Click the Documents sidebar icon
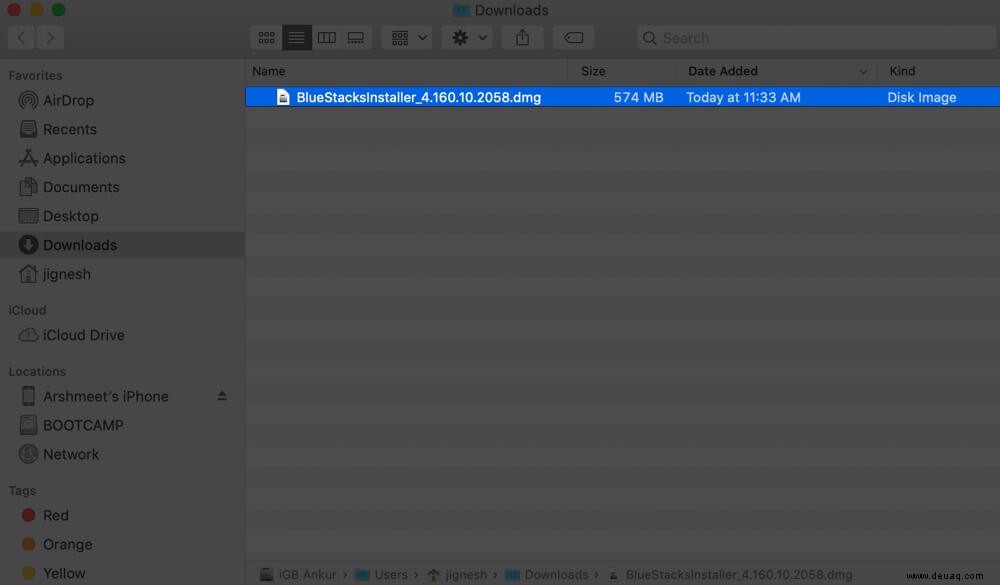The image size is (1000, 585). tap(28, 186)
